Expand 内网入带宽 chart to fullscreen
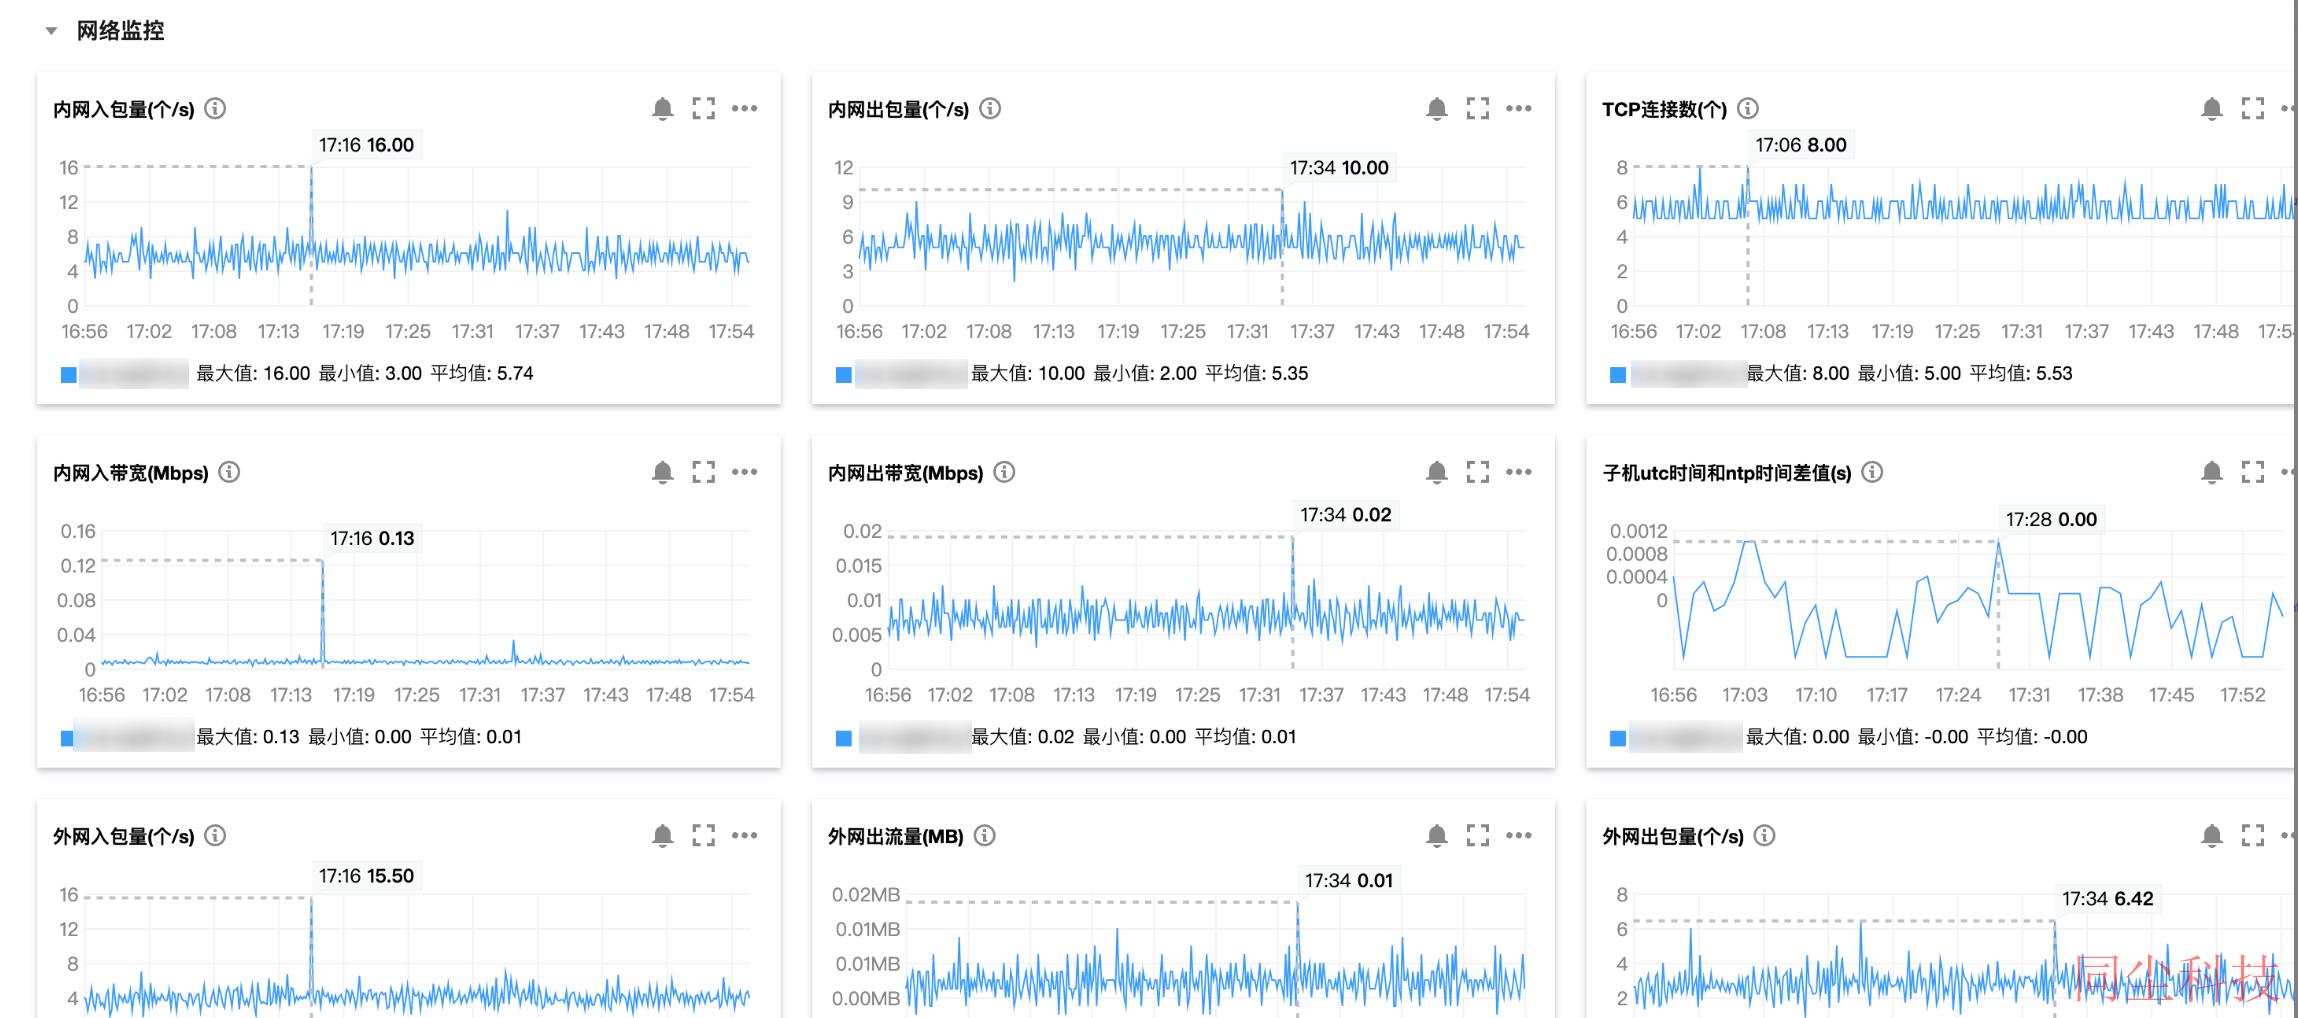The height and width of the screenshot is (1018, 2298). pyautogui.click(x=704, y=472)
